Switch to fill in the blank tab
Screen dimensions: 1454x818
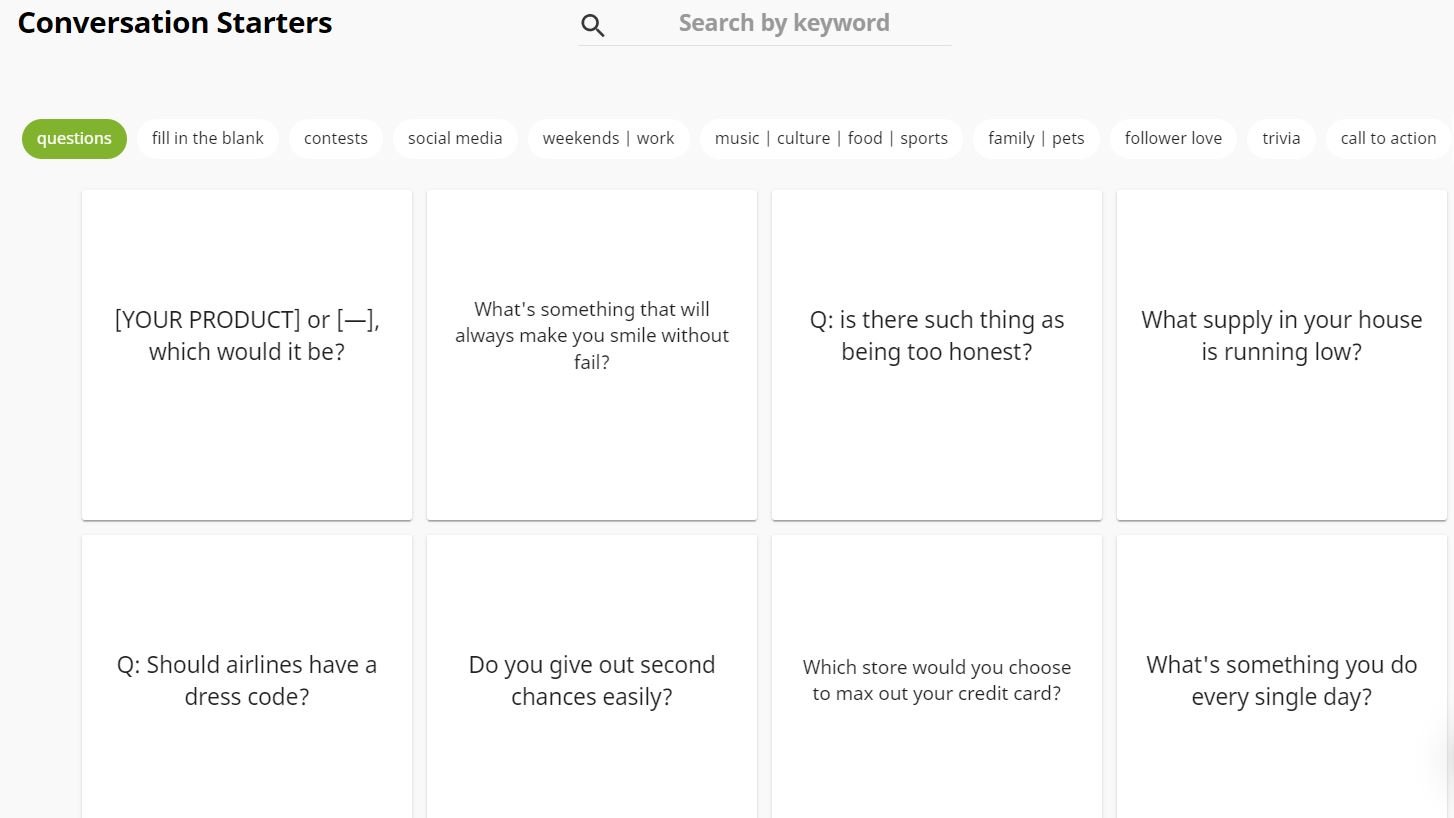click(x=208, y=139)
